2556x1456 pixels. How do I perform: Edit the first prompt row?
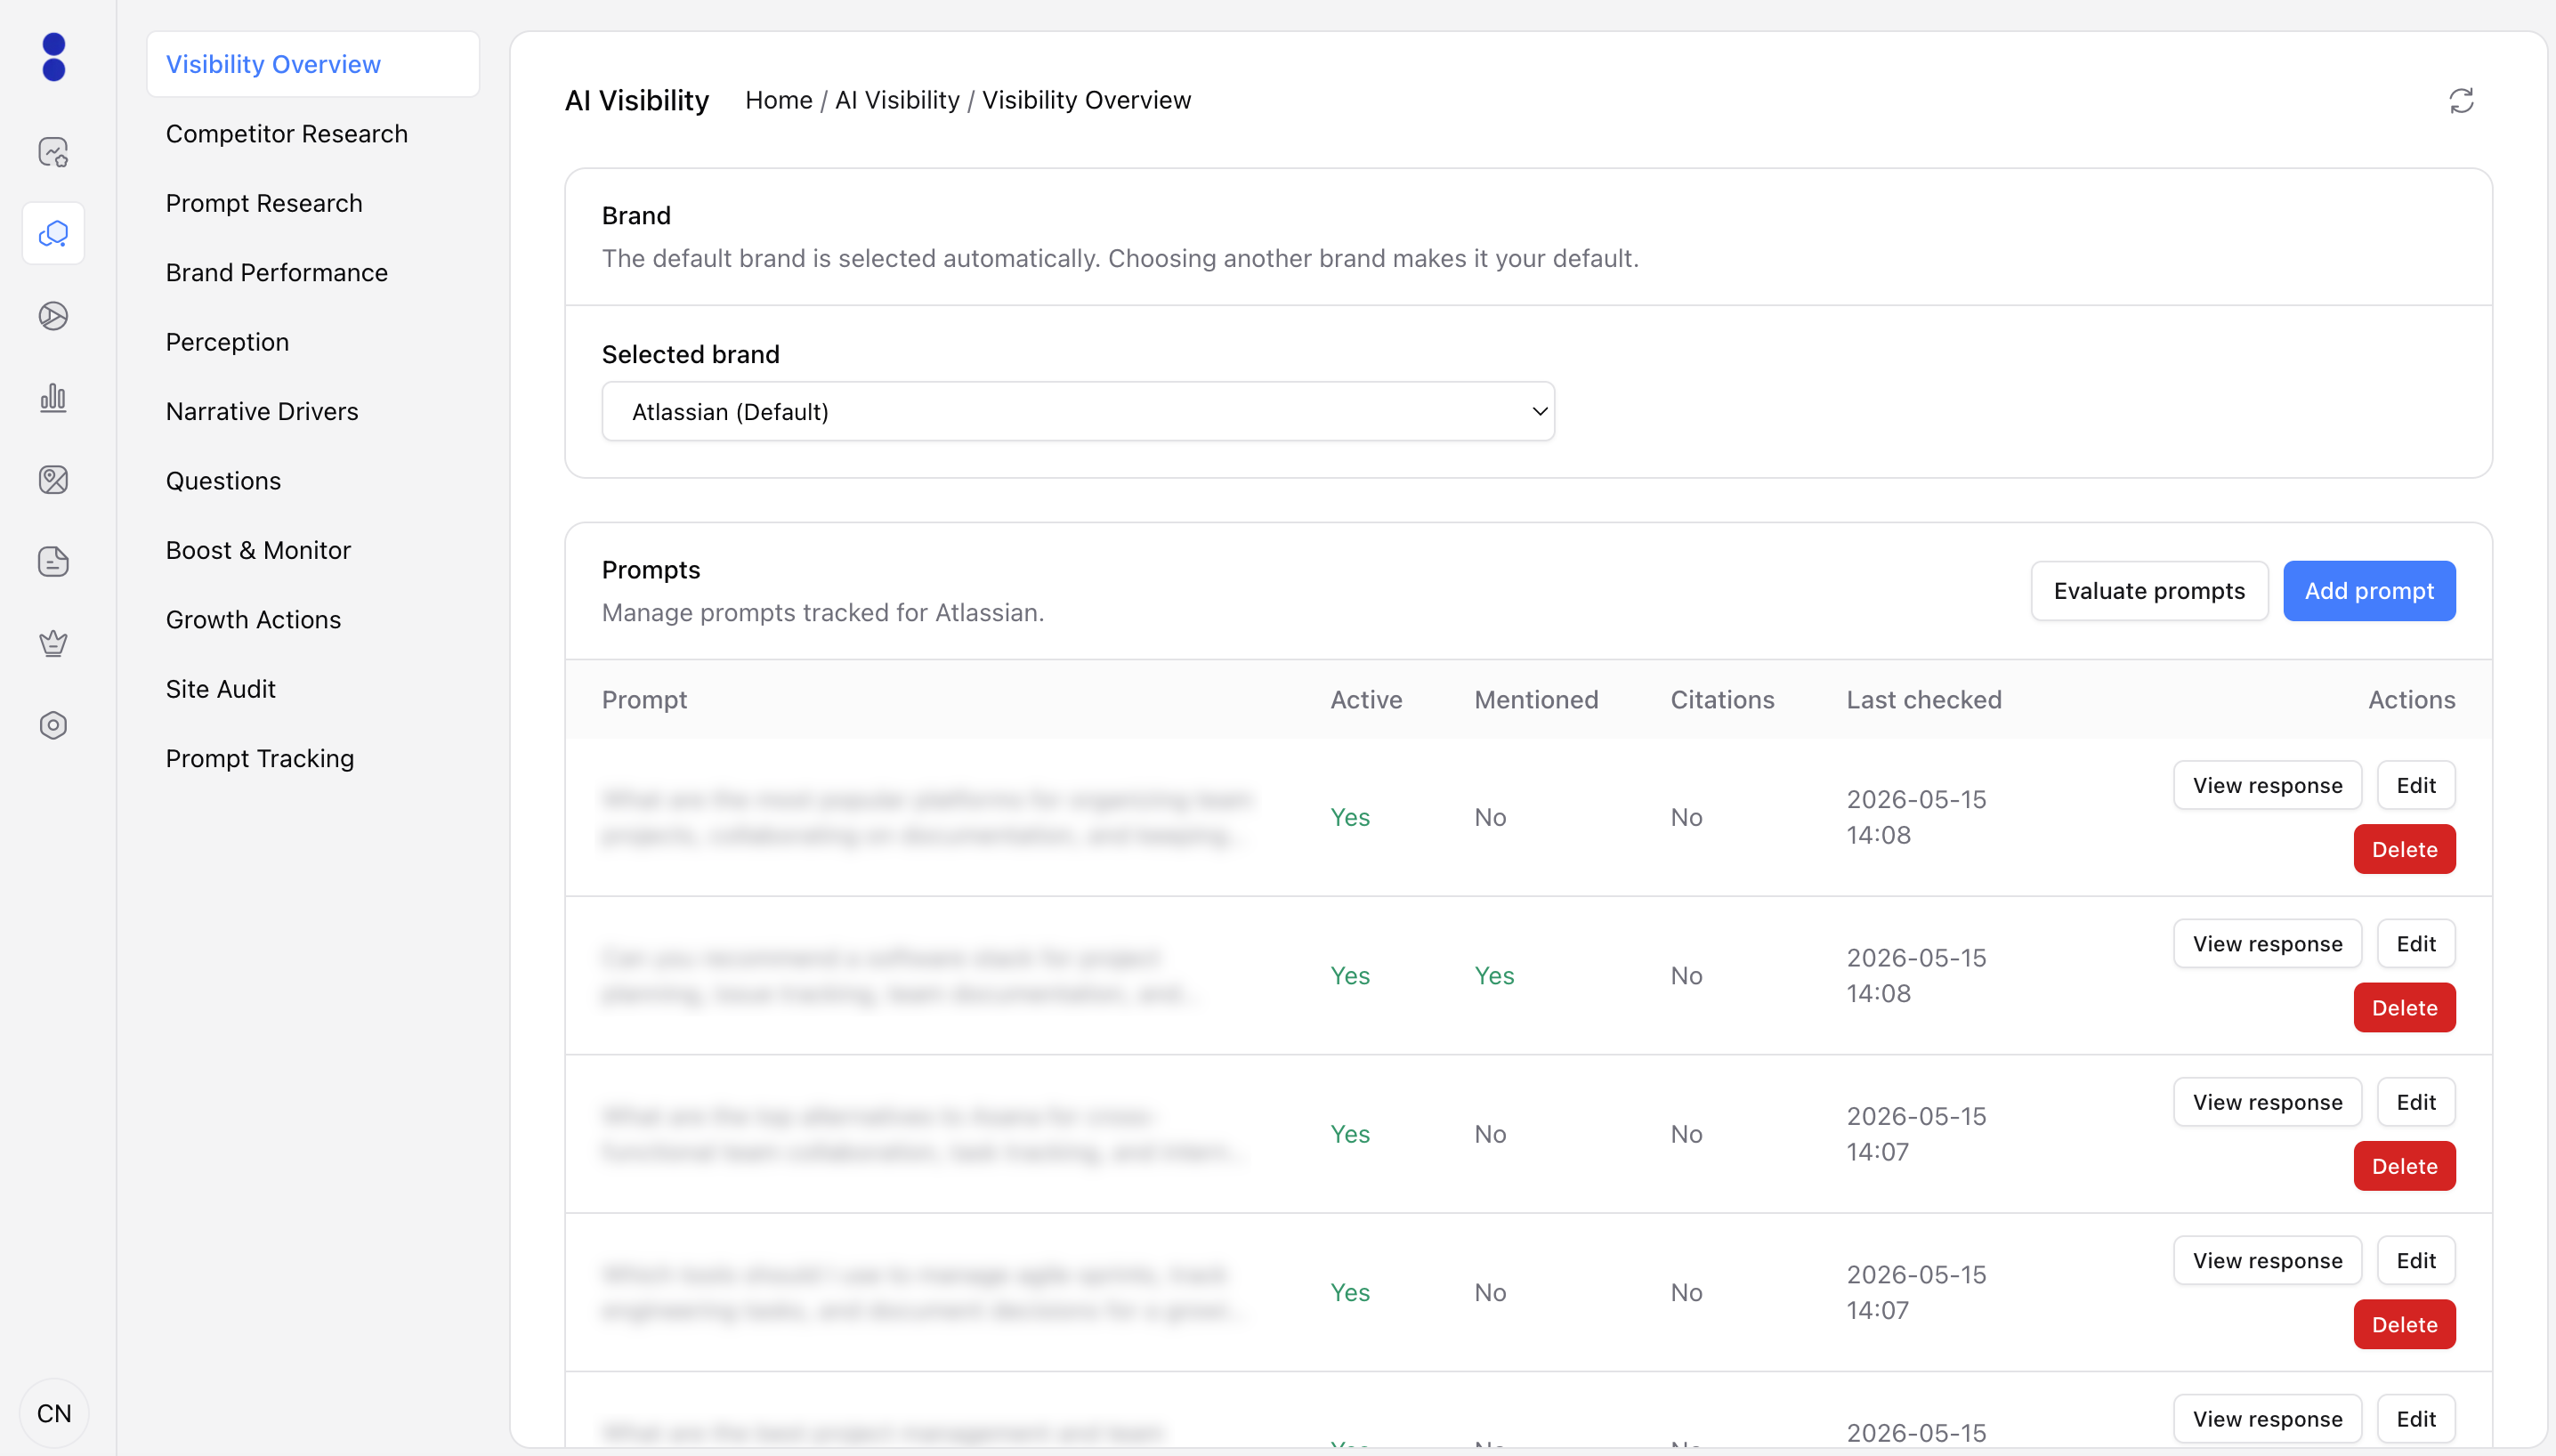[x=2416, y=785]
